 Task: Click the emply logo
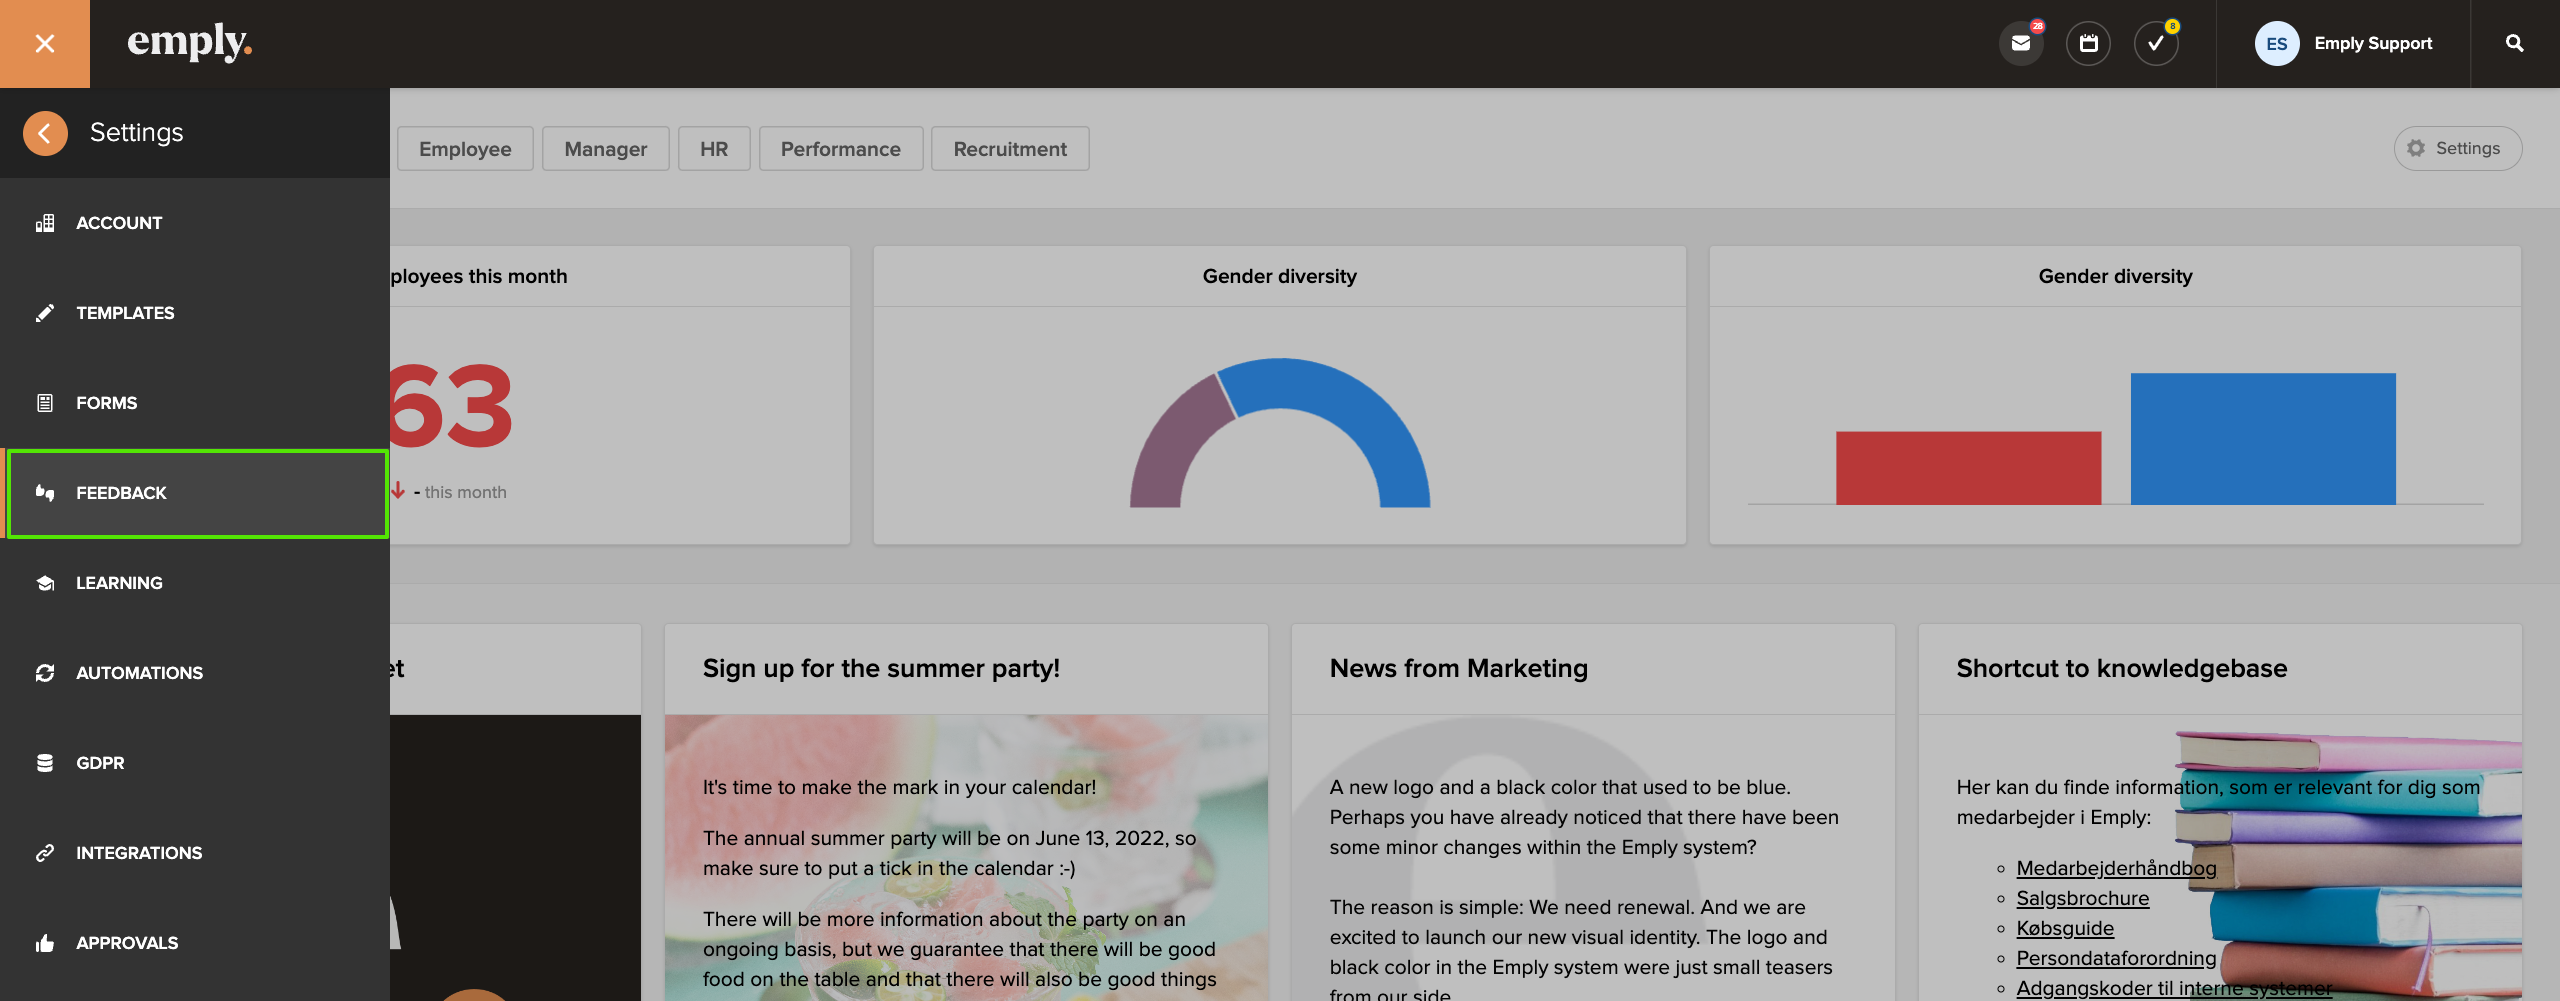click(x=189, y=42)
